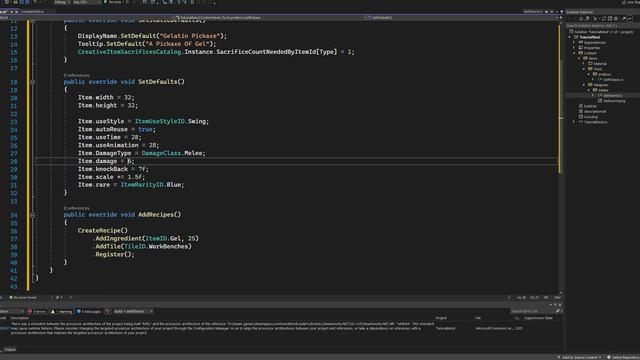Select the description.txt file
640x360 pixels.
coord(592,111)
